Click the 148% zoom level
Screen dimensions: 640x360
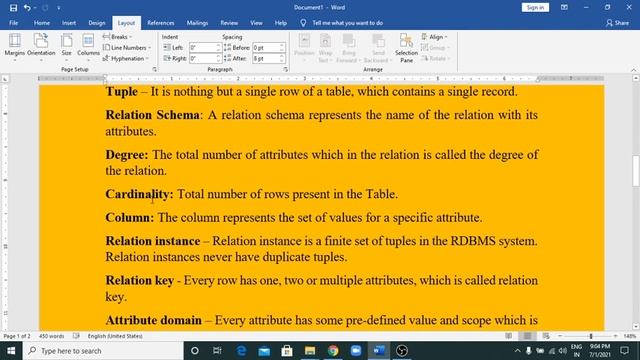[x=630, y=336]
